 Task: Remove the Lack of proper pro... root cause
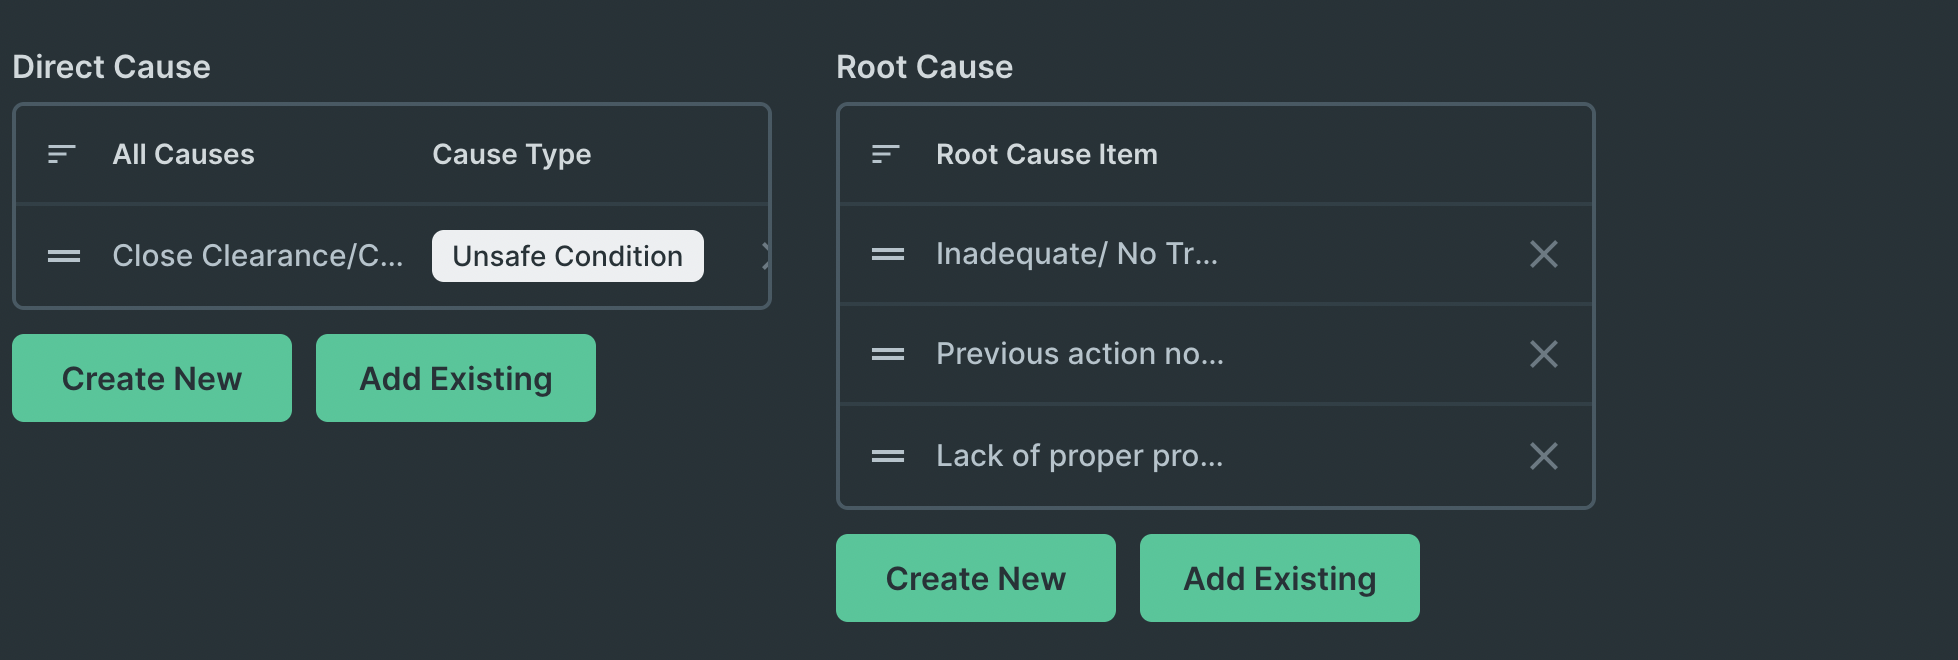pyautogui.click(x=1543, y=456)
